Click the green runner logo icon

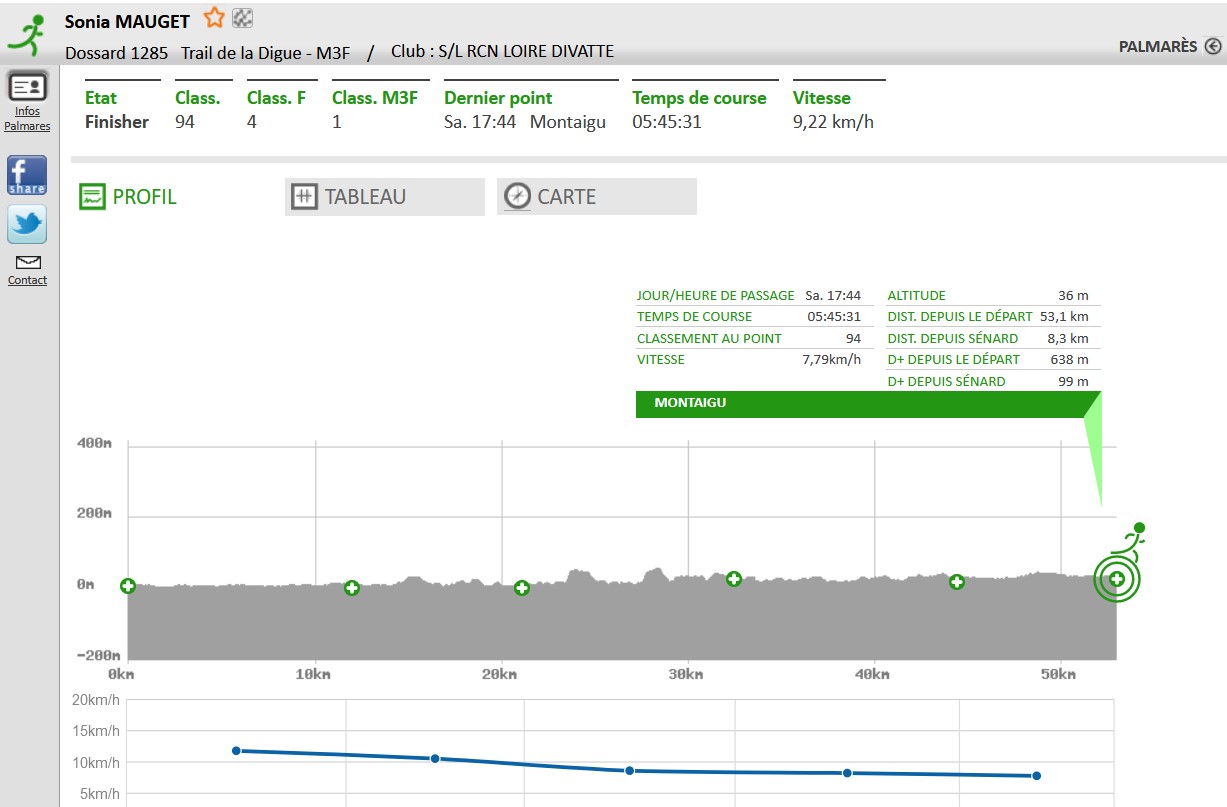(27, 34)
